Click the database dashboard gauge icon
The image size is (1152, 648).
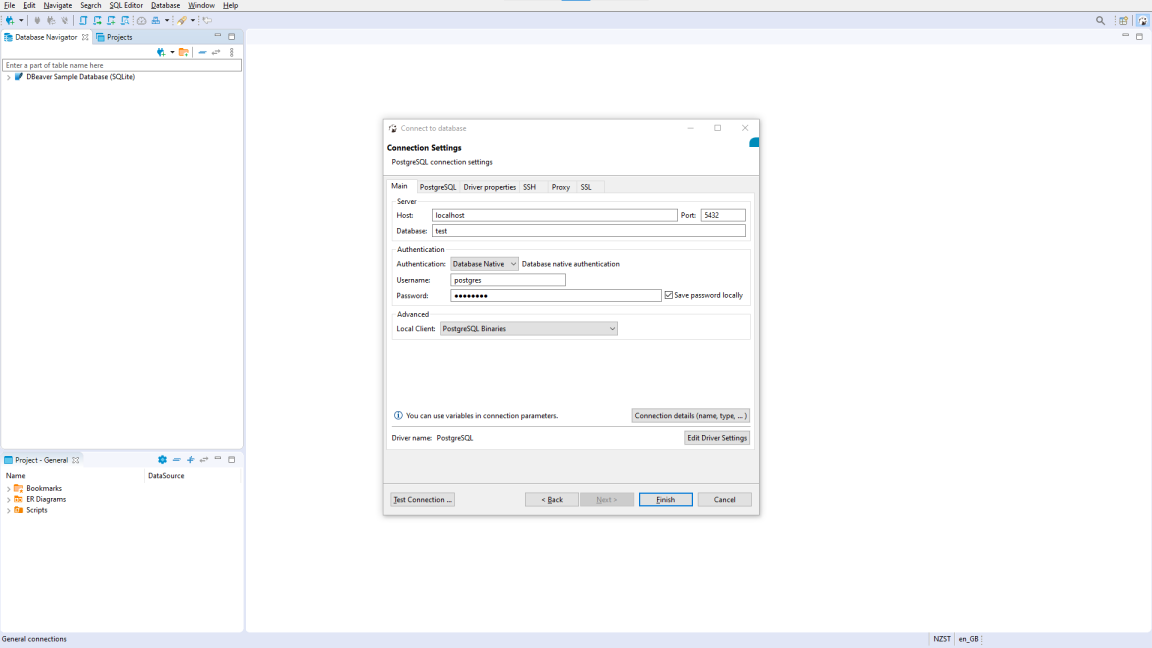point(142,21)
